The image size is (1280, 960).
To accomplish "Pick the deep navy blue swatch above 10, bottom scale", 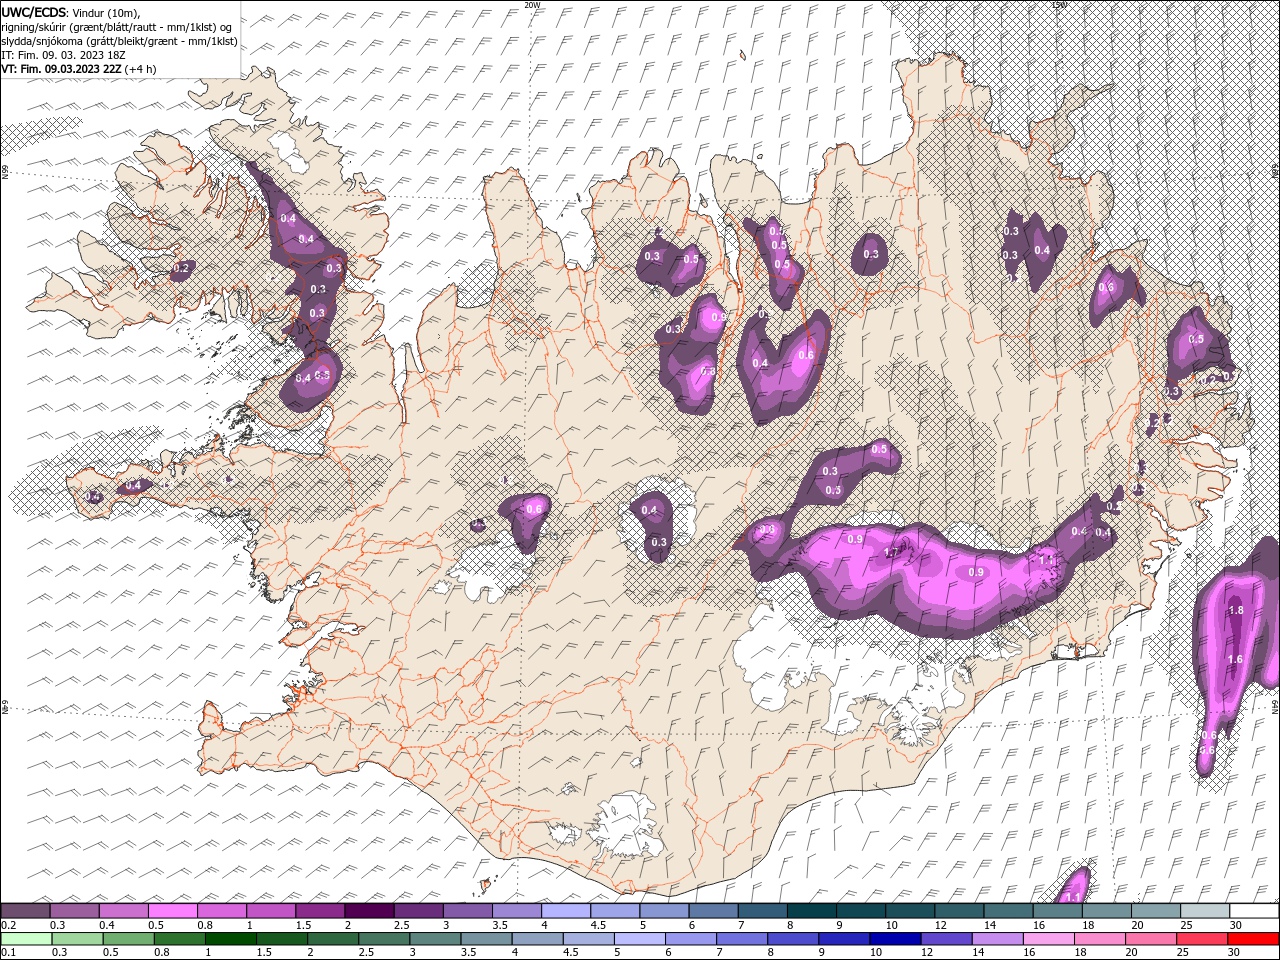I will point(895,939).
